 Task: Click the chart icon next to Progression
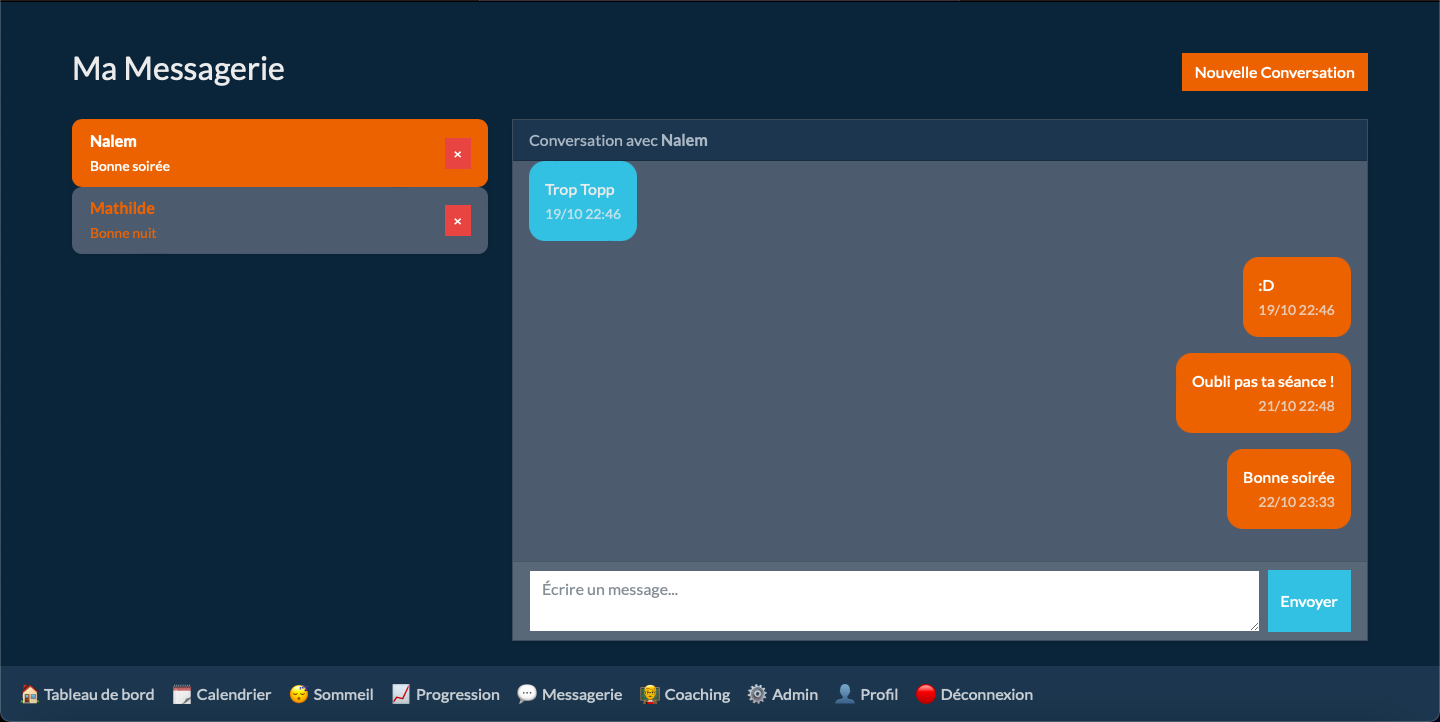tap(401, 694)
